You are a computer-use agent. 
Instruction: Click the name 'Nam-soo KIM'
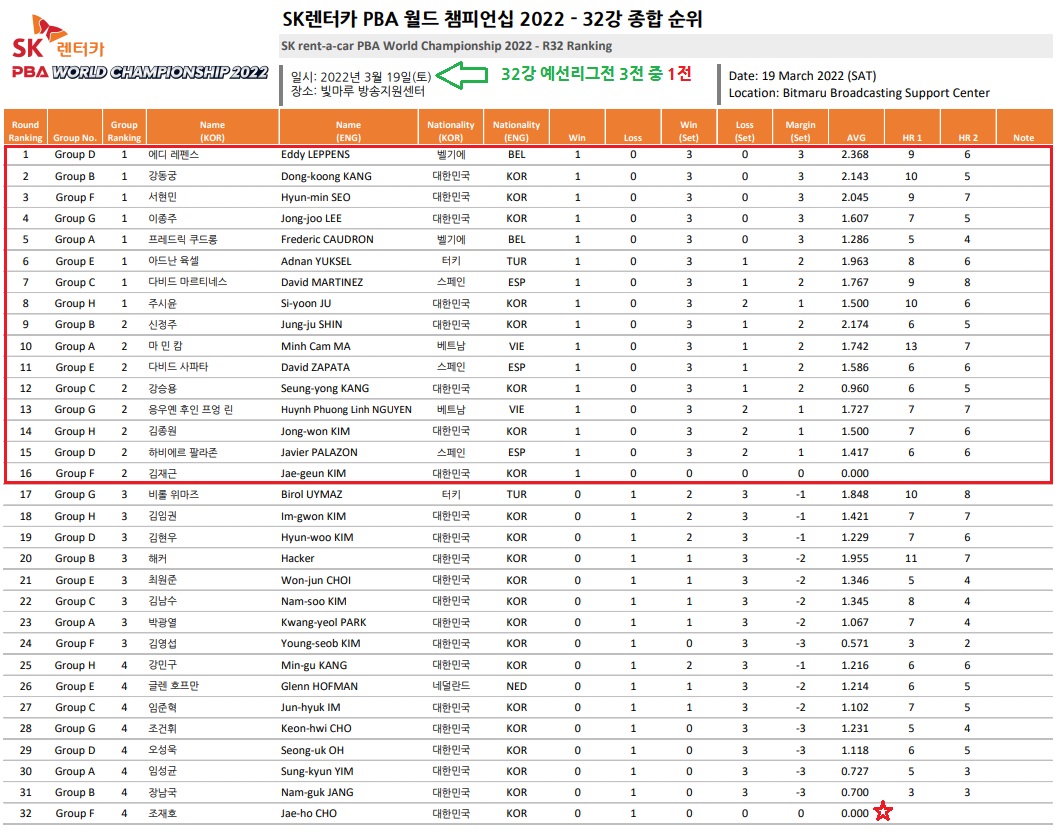(314, 601)
